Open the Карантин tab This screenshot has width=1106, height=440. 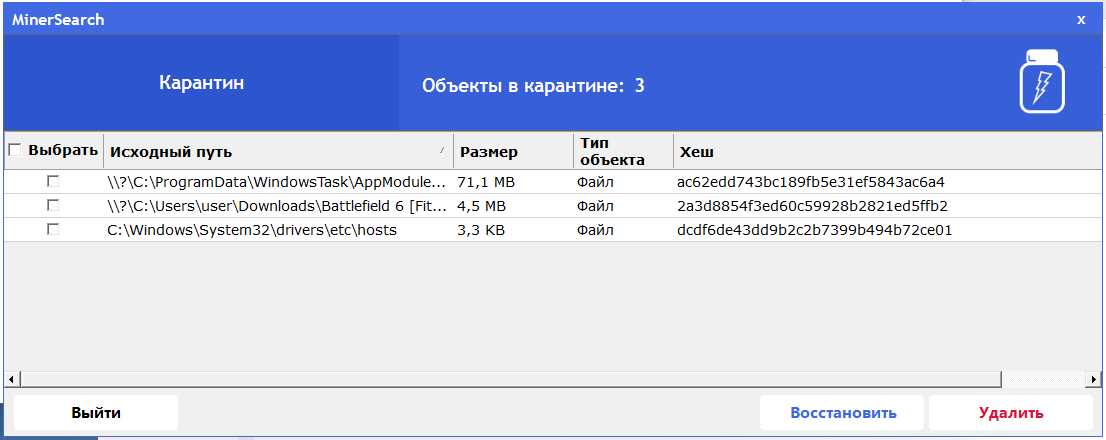[202, 82]
